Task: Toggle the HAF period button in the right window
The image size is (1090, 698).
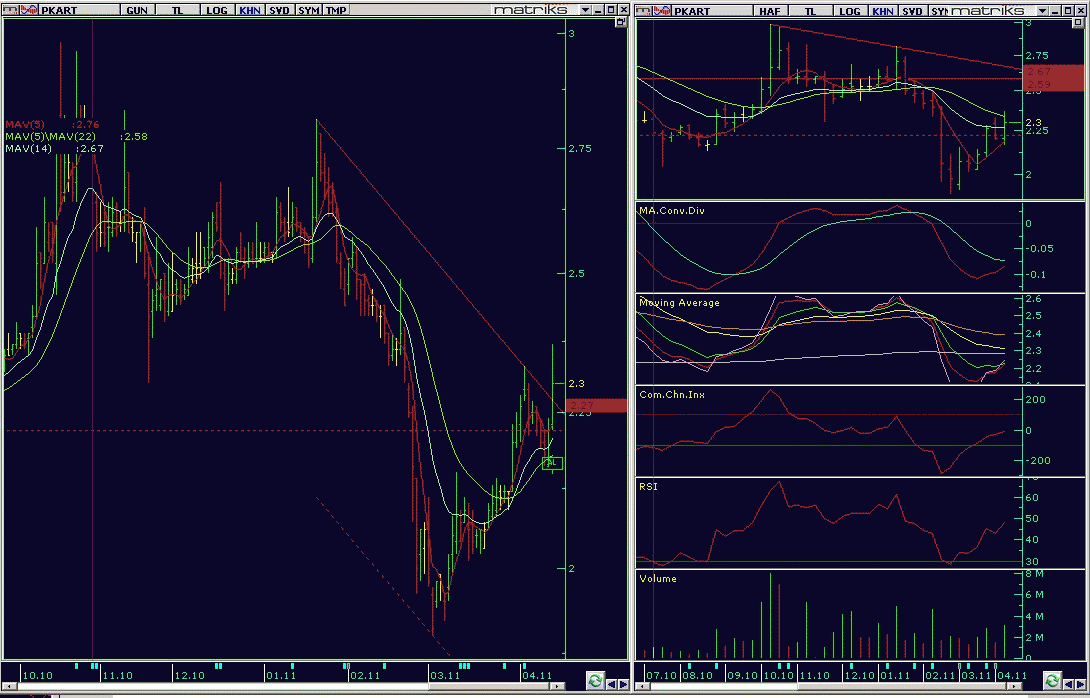Action: pos(770,11)
